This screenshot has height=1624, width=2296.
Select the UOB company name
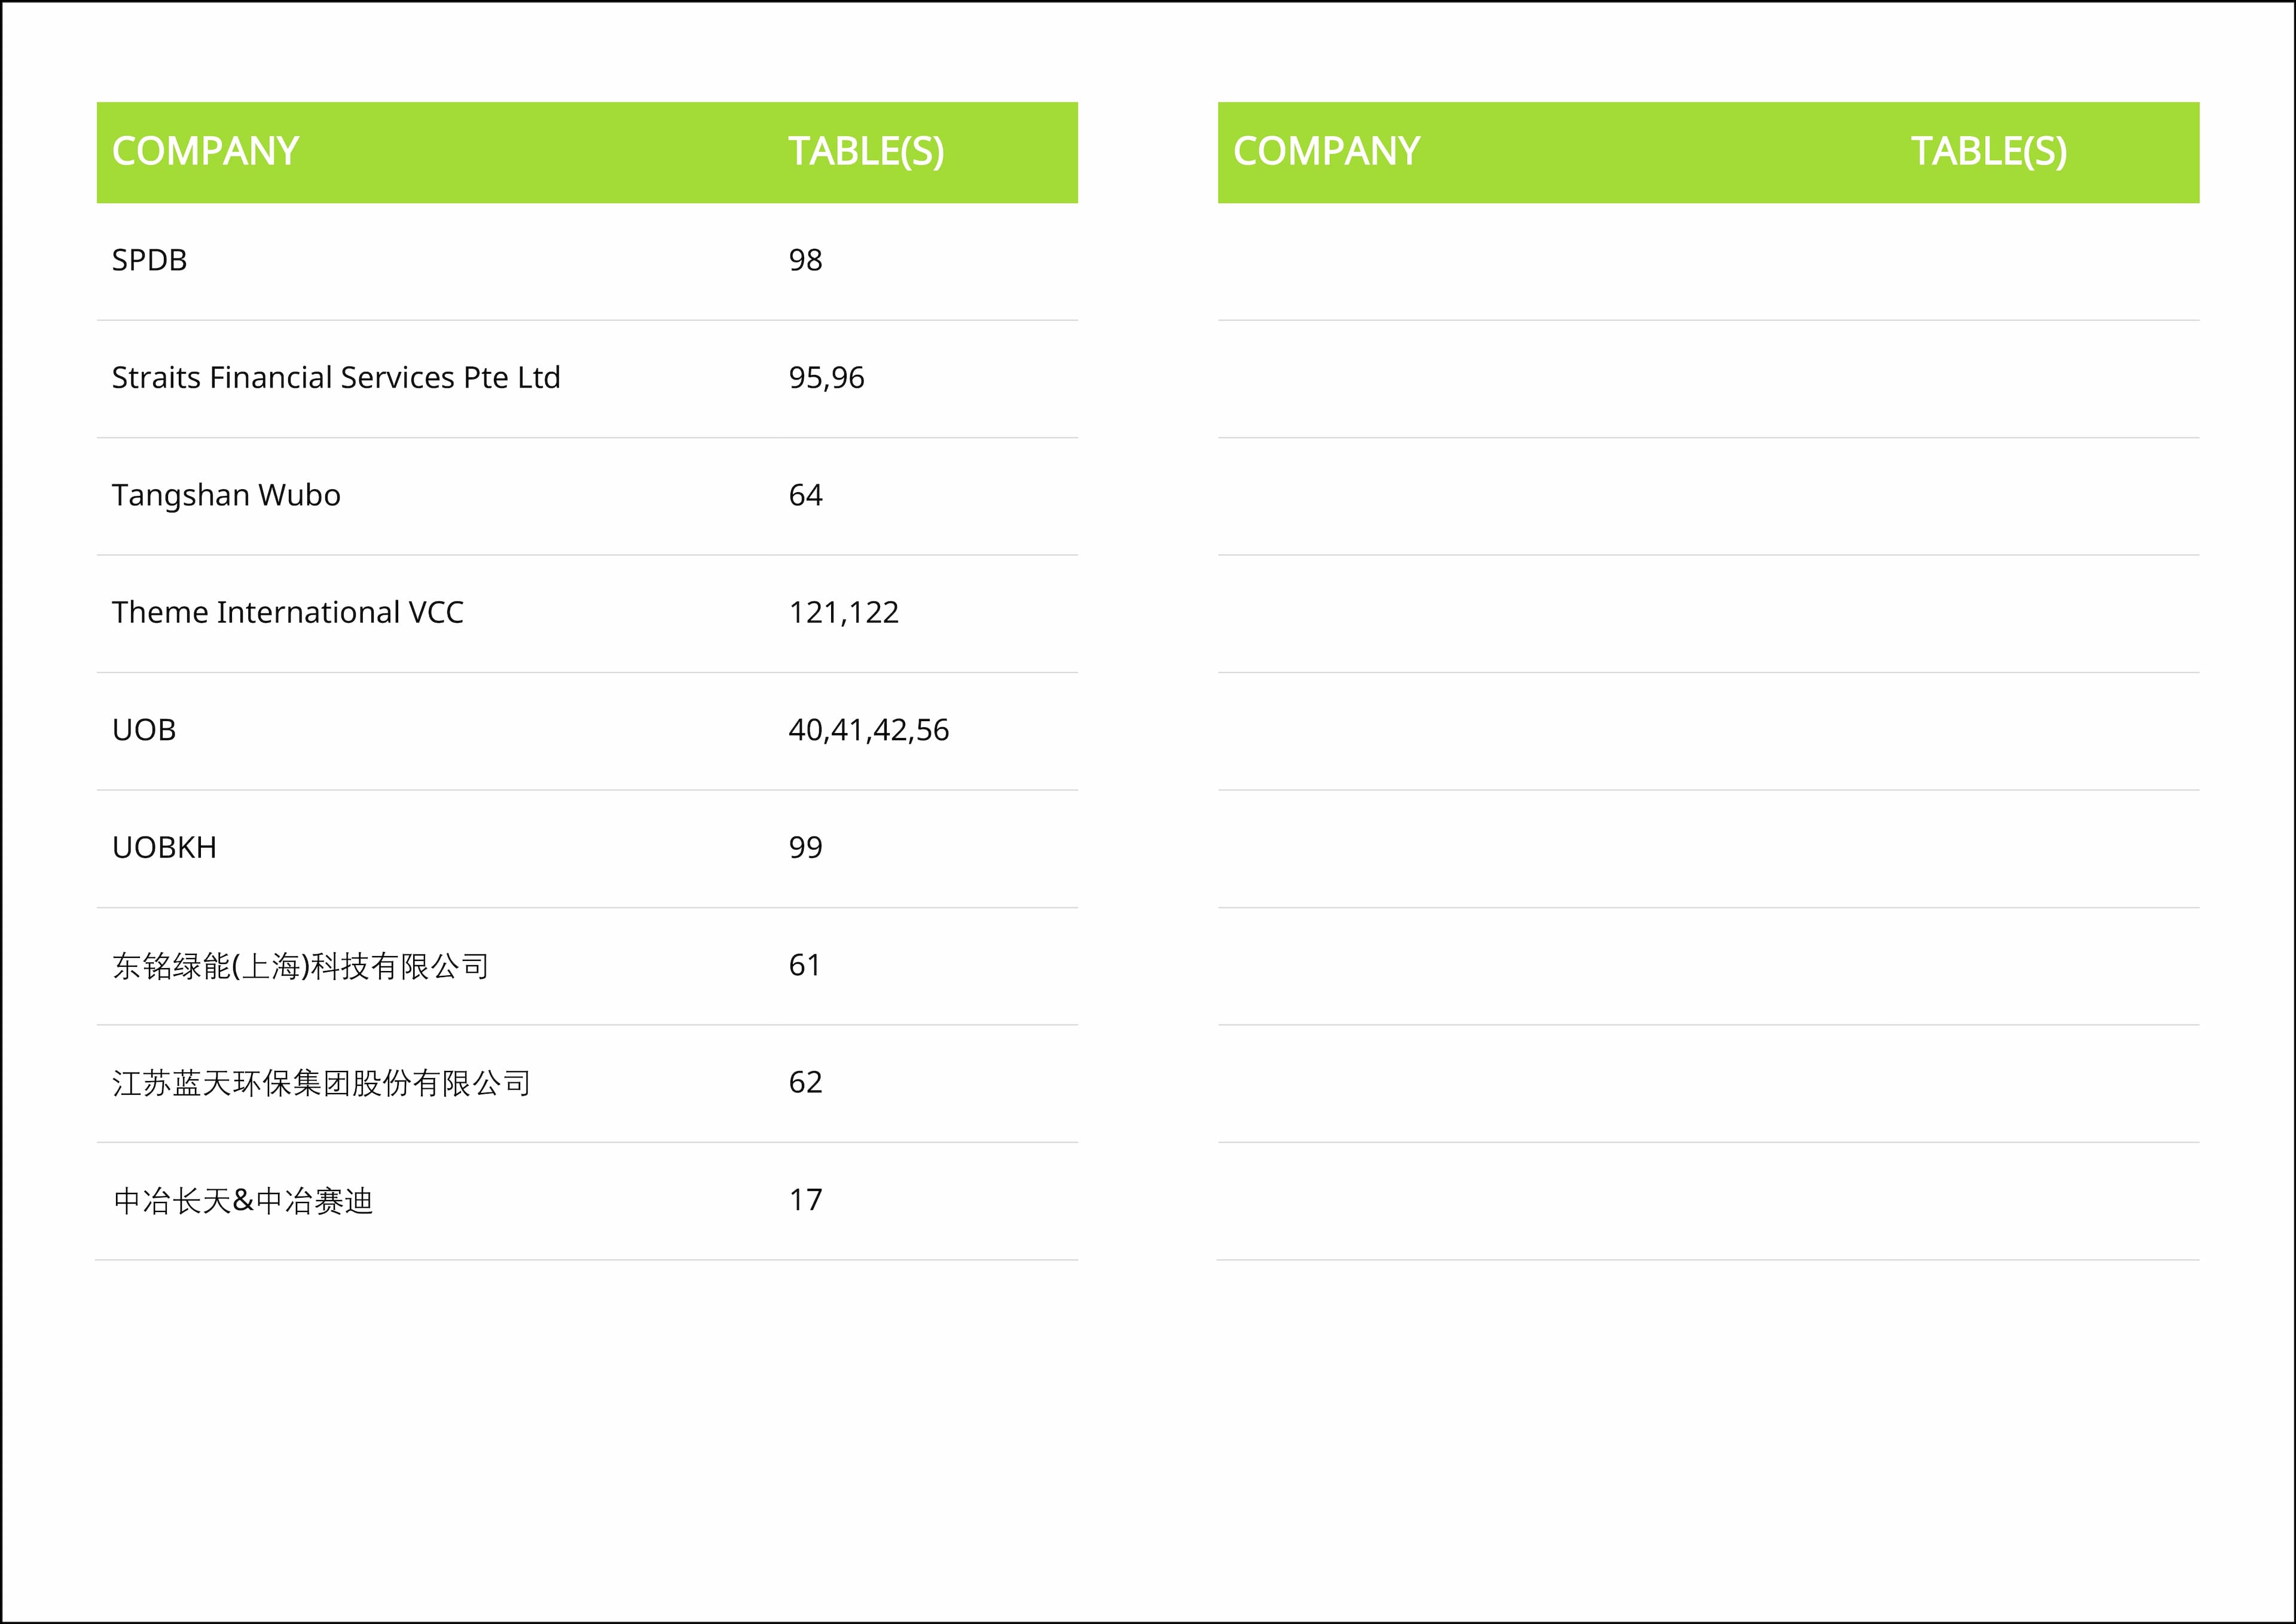[x=144, y=730]
